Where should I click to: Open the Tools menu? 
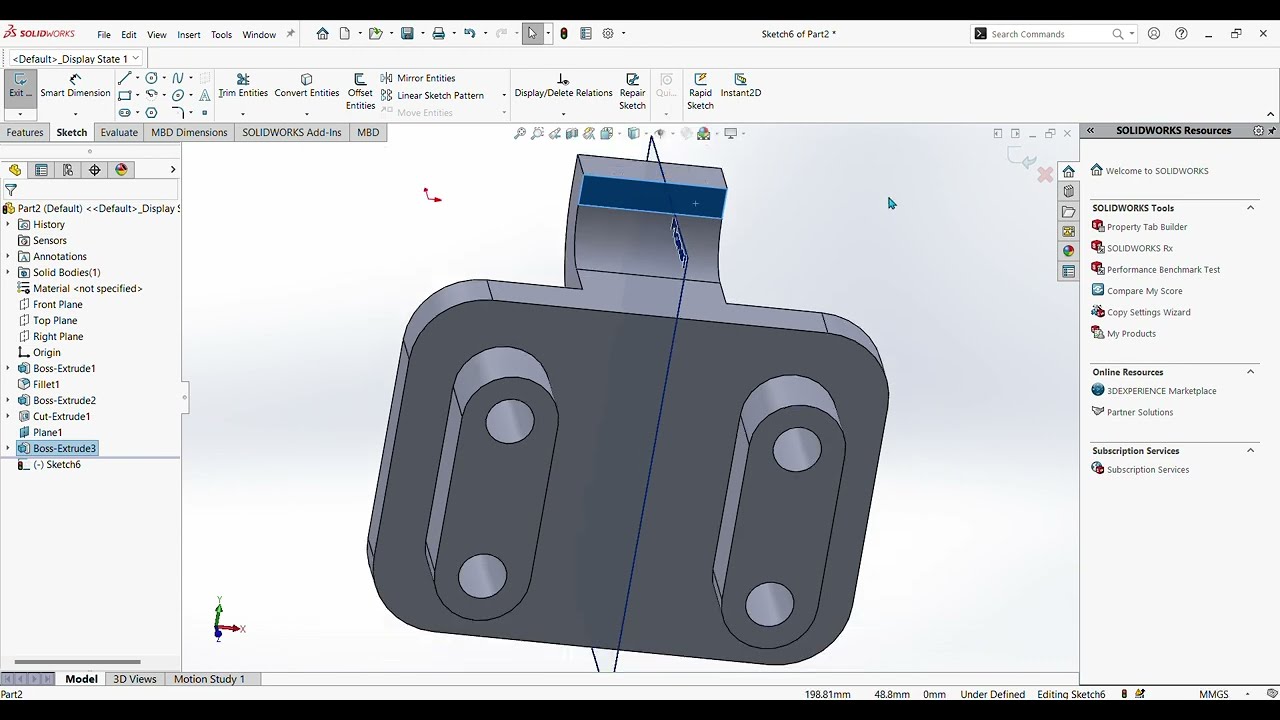[221, 35]
